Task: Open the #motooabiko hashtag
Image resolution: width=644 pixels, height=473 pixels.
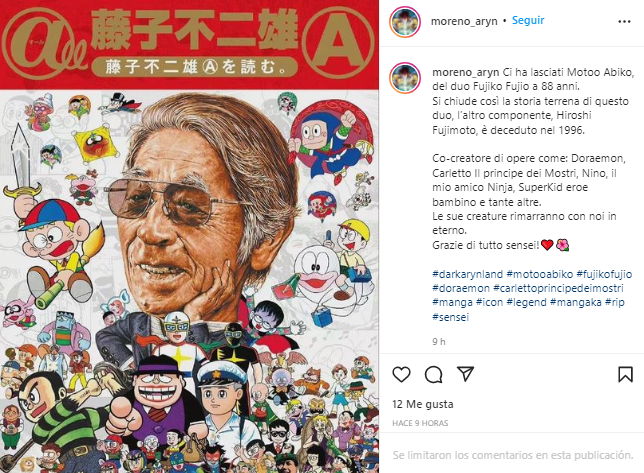Action: pos(540,274)
